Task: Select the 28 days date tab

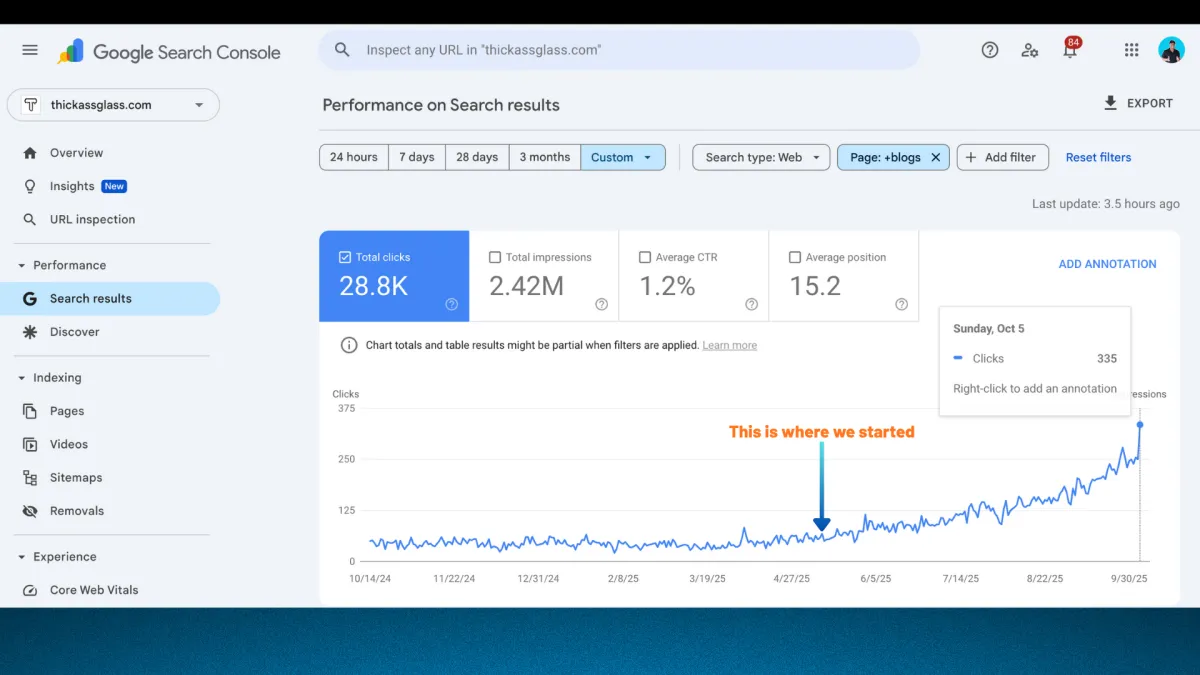Action: pyautogui.click(x=477, y=157)
